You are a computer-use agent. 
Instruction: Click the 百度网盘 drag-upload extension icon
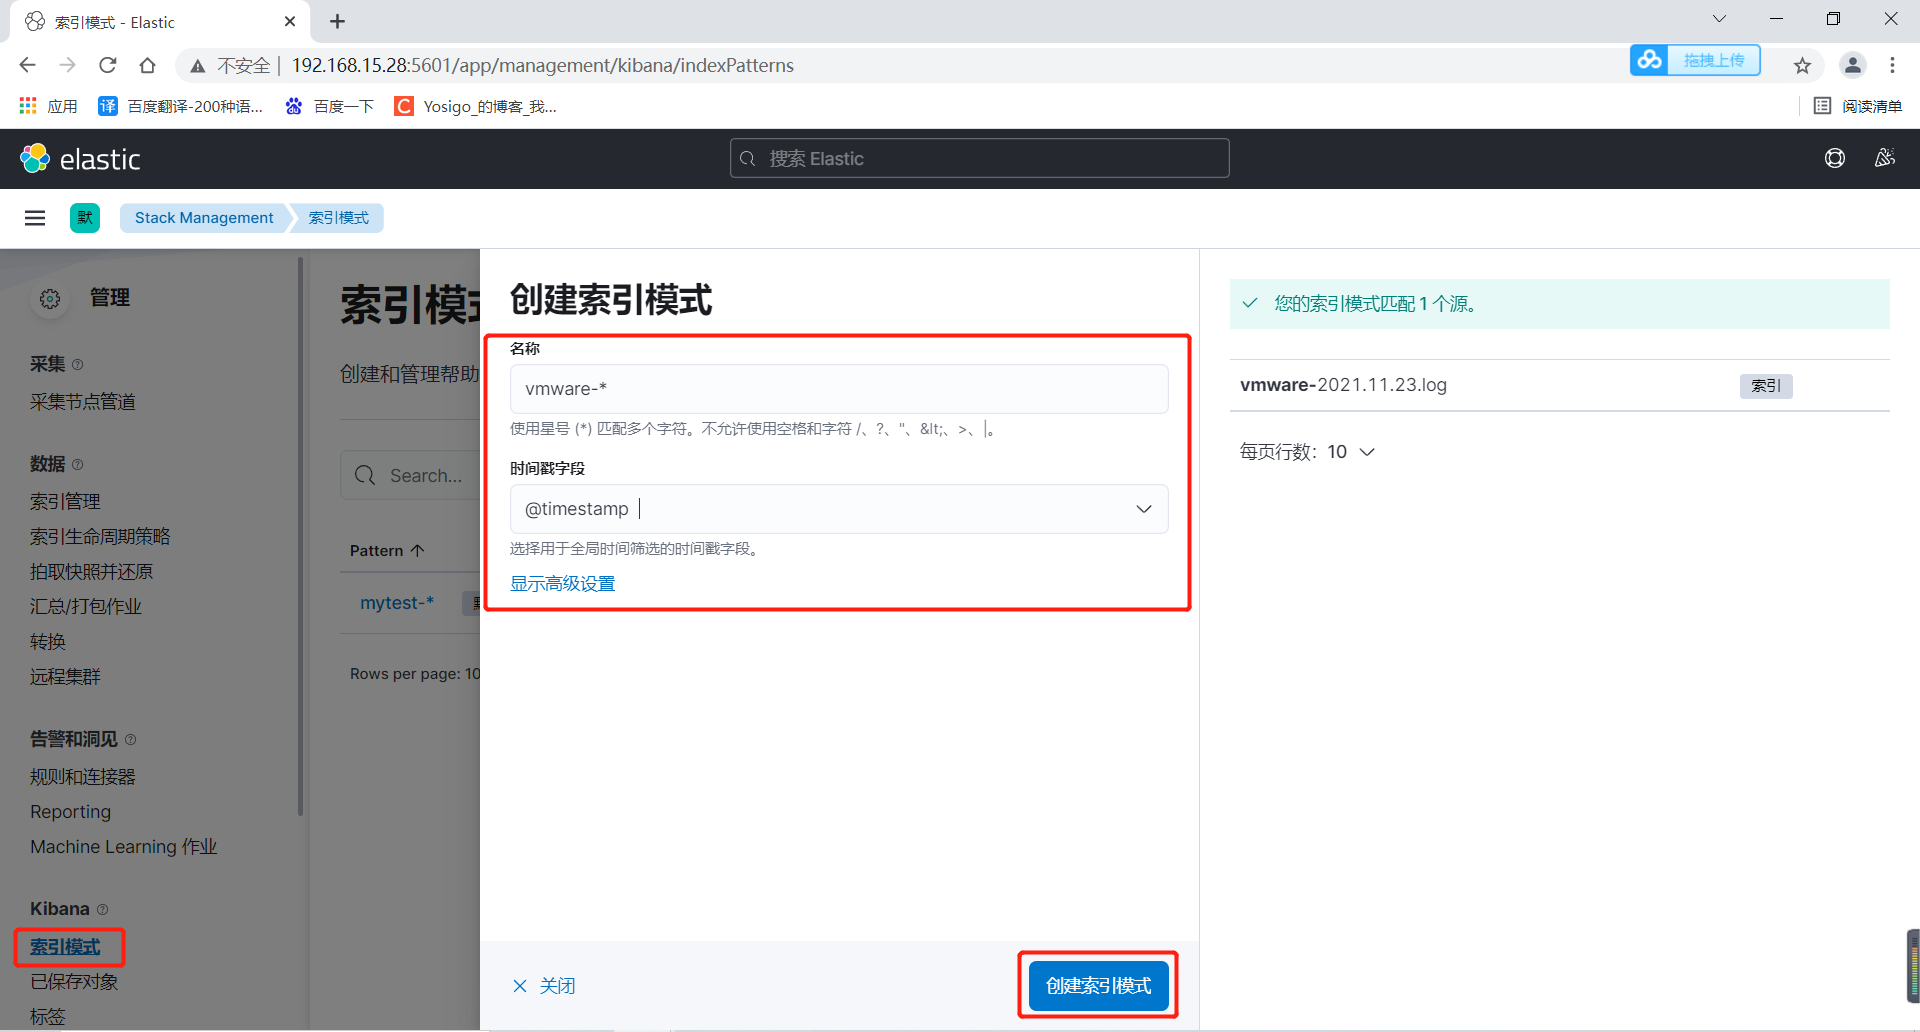click(x=1650, y=60)
